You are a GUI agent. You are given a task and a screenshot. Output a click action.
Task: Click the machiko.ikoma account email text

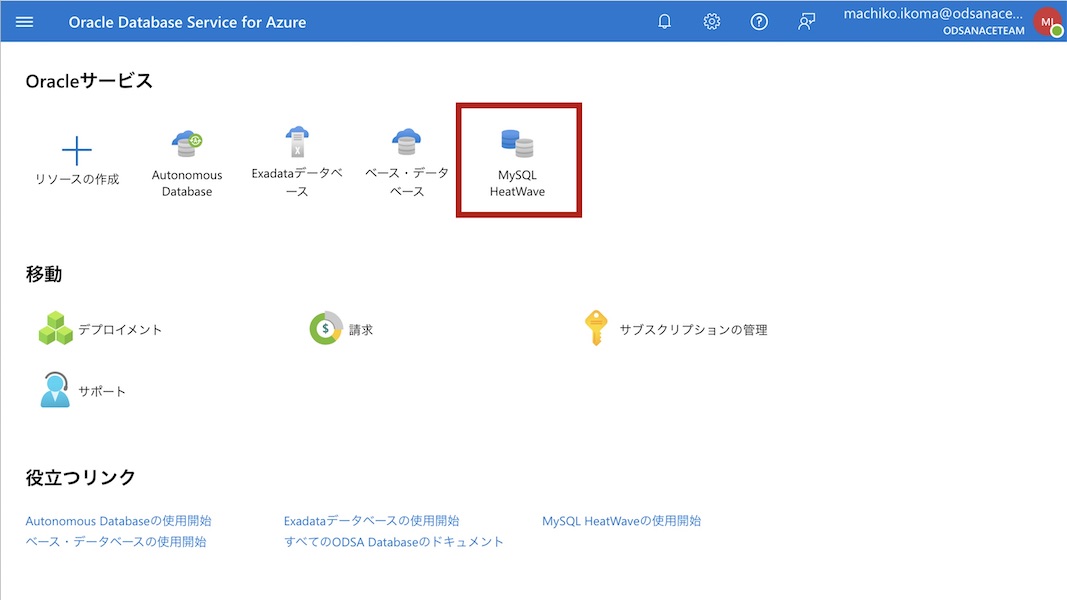click(x=933, y=14)
